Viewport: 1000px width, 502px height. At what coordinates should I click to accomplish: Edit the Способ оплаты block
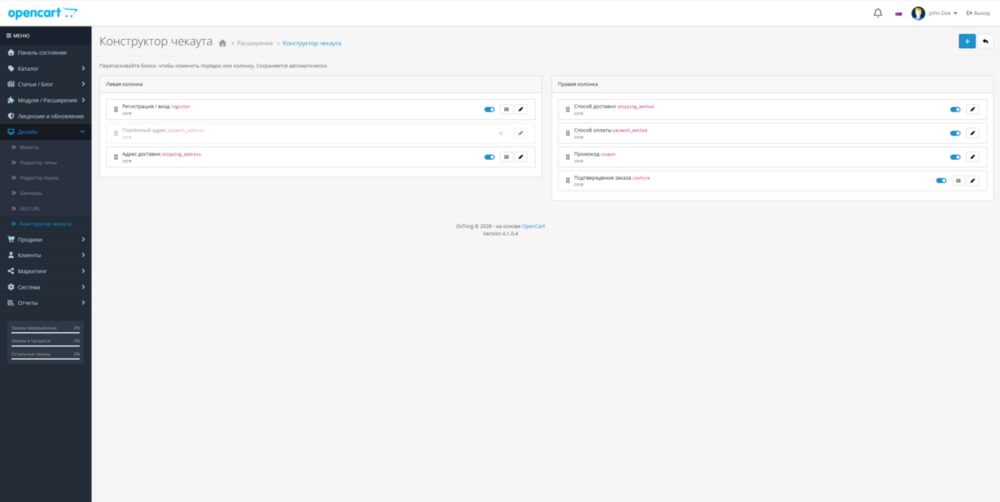pos(973,133)
